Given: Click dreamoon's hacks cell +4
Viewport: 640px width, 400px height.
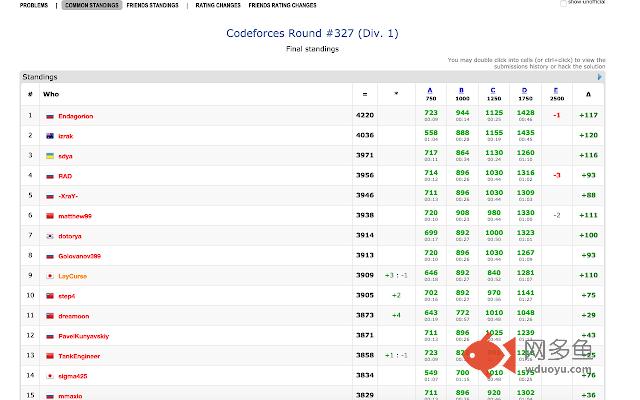Looking at the screenshot, I should (x=396, y=316).
